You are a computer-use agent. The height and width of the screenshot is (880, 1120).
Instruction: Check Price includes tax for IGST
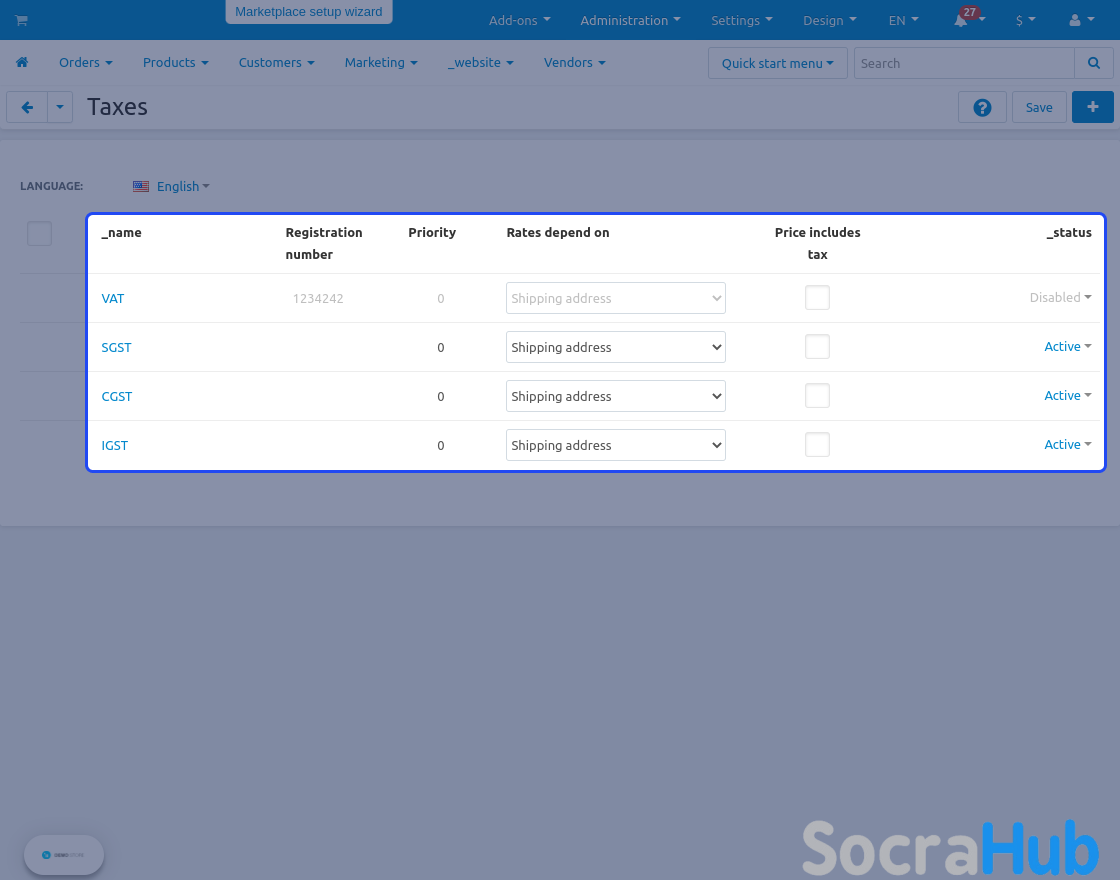click(x=817, y=445)
